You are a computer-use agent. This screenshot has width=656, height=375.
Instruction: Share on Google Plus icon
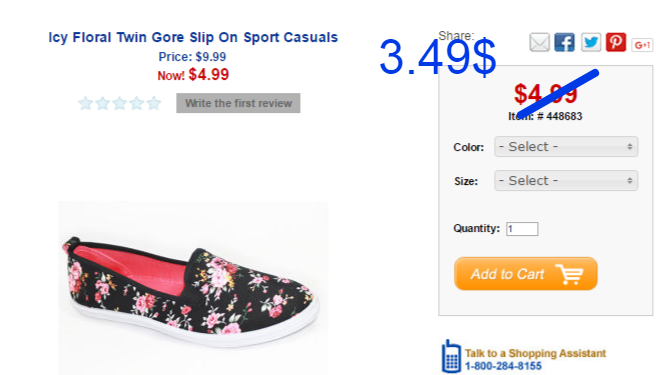643,44
